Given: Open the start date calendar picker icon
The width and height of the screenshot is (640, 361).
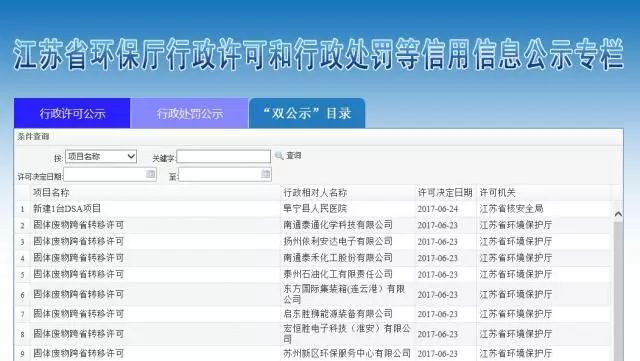Looking at the screenshot, I should (x=150, y=174).
